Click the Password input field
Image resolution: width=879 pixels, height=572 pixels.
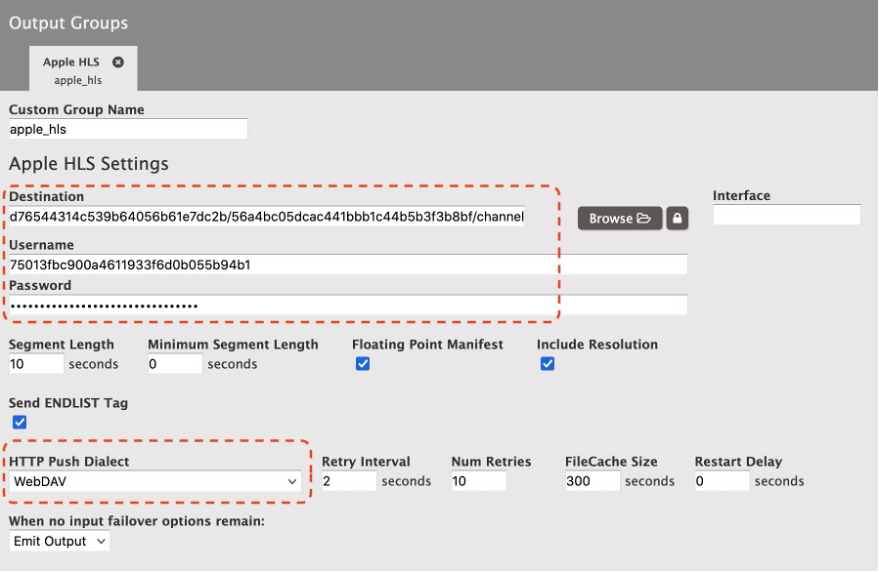pos(348,306)
